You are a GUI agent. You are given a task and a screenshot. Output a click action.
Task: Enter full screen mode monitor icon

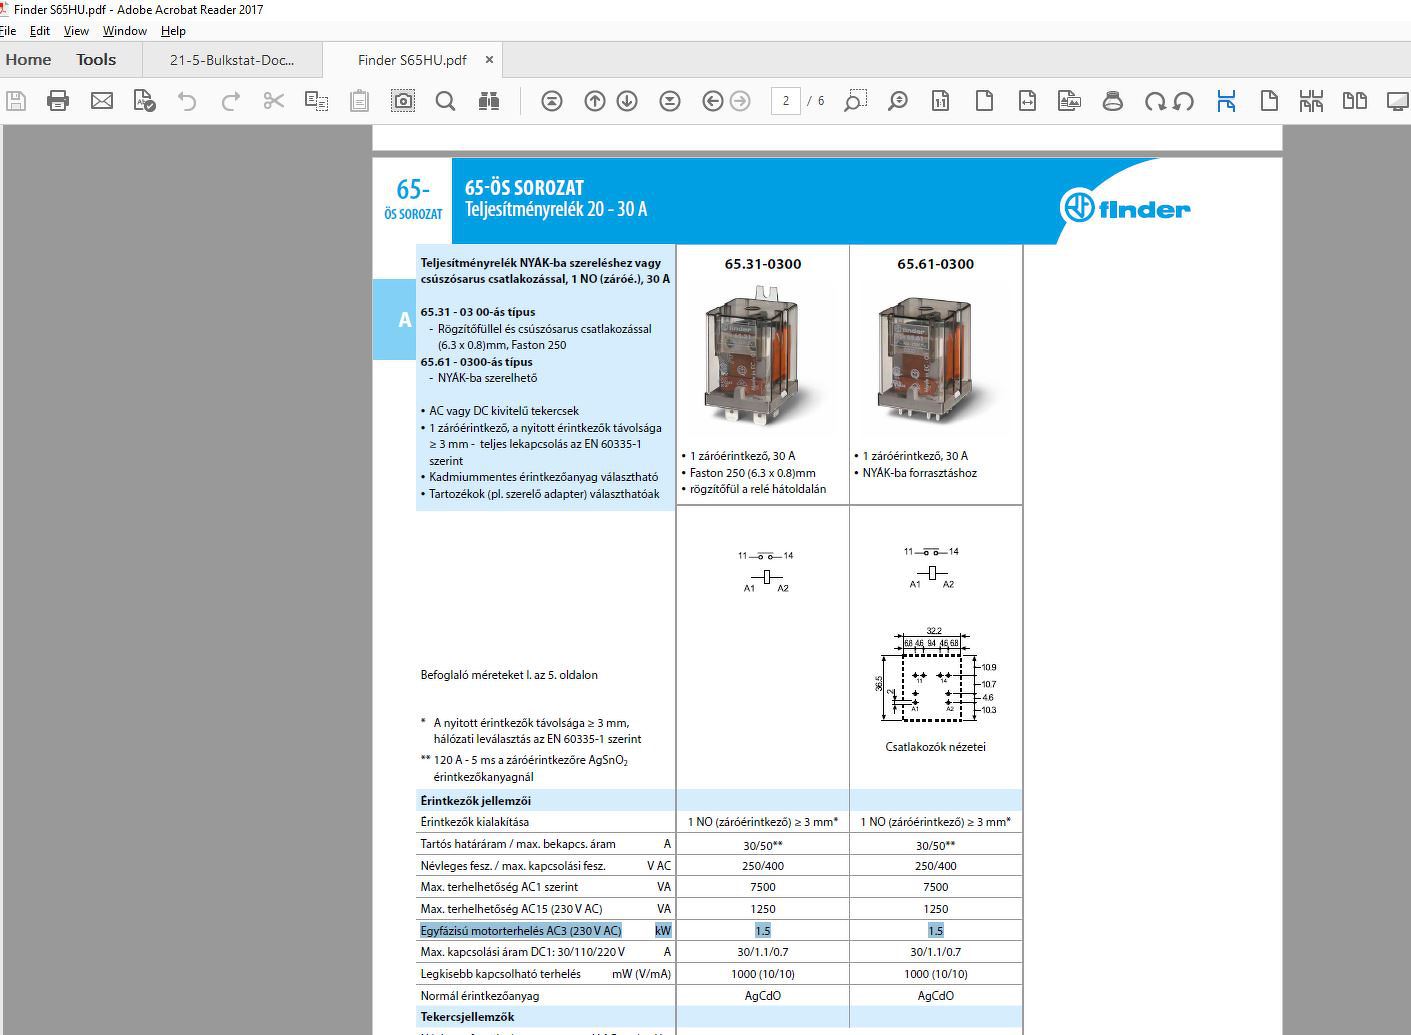[1398, 101]
